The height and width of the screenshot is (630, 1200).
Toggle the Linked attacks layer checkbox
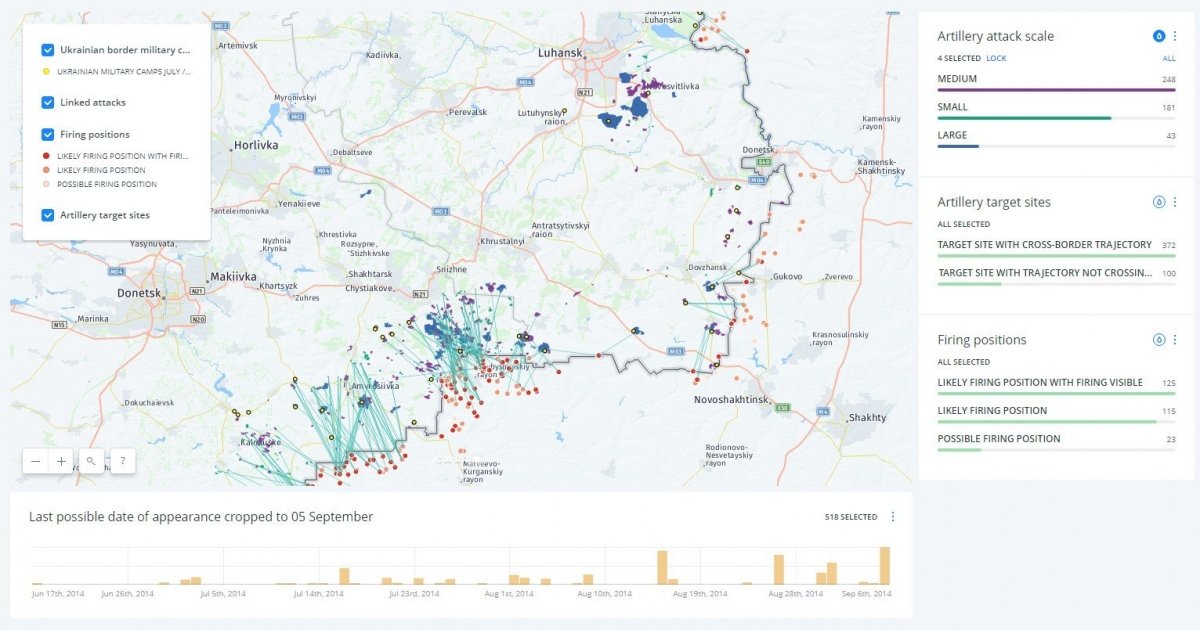[x=48, y=102]
